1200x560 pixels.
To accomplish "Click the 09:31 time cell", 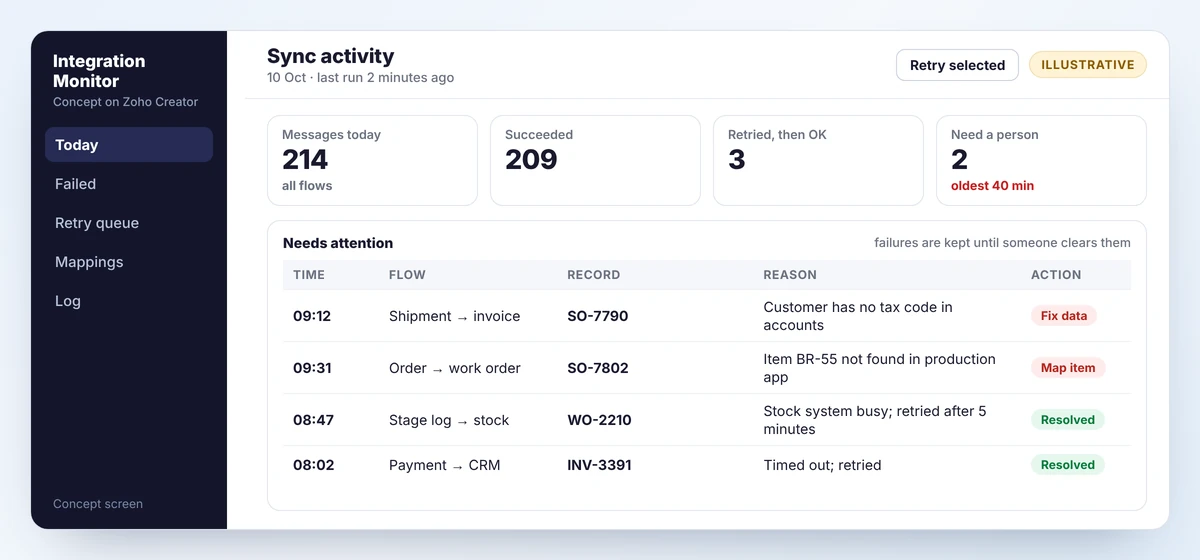I will (312, 368).
